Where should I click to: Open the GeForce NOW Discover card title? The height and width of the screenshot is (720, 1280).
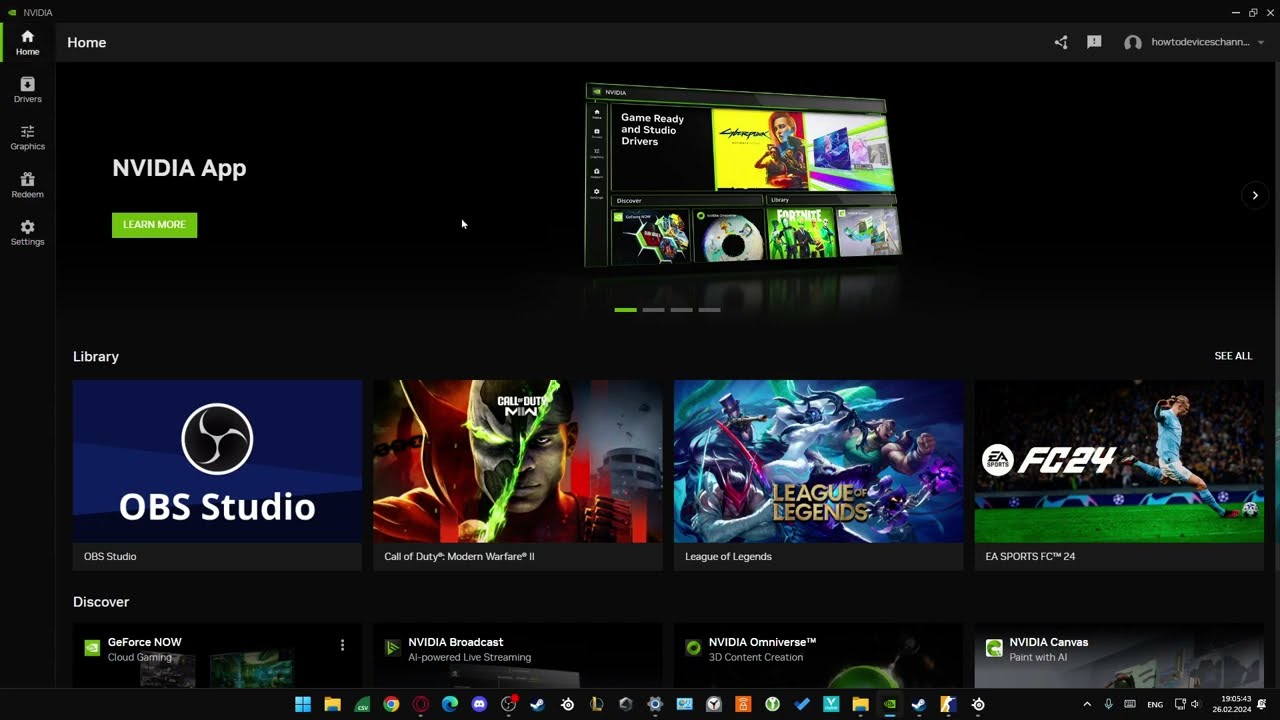coord(145,642)
